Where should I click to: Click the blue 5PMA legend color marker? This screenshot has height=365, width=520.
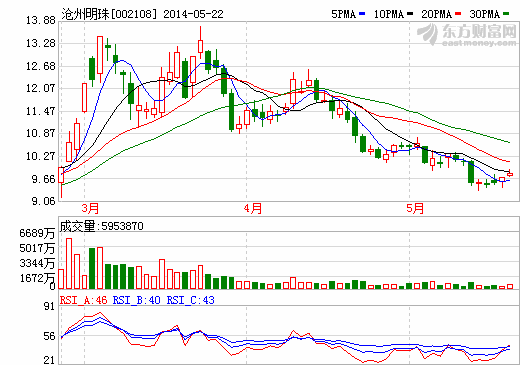click(x=362, y=14)
